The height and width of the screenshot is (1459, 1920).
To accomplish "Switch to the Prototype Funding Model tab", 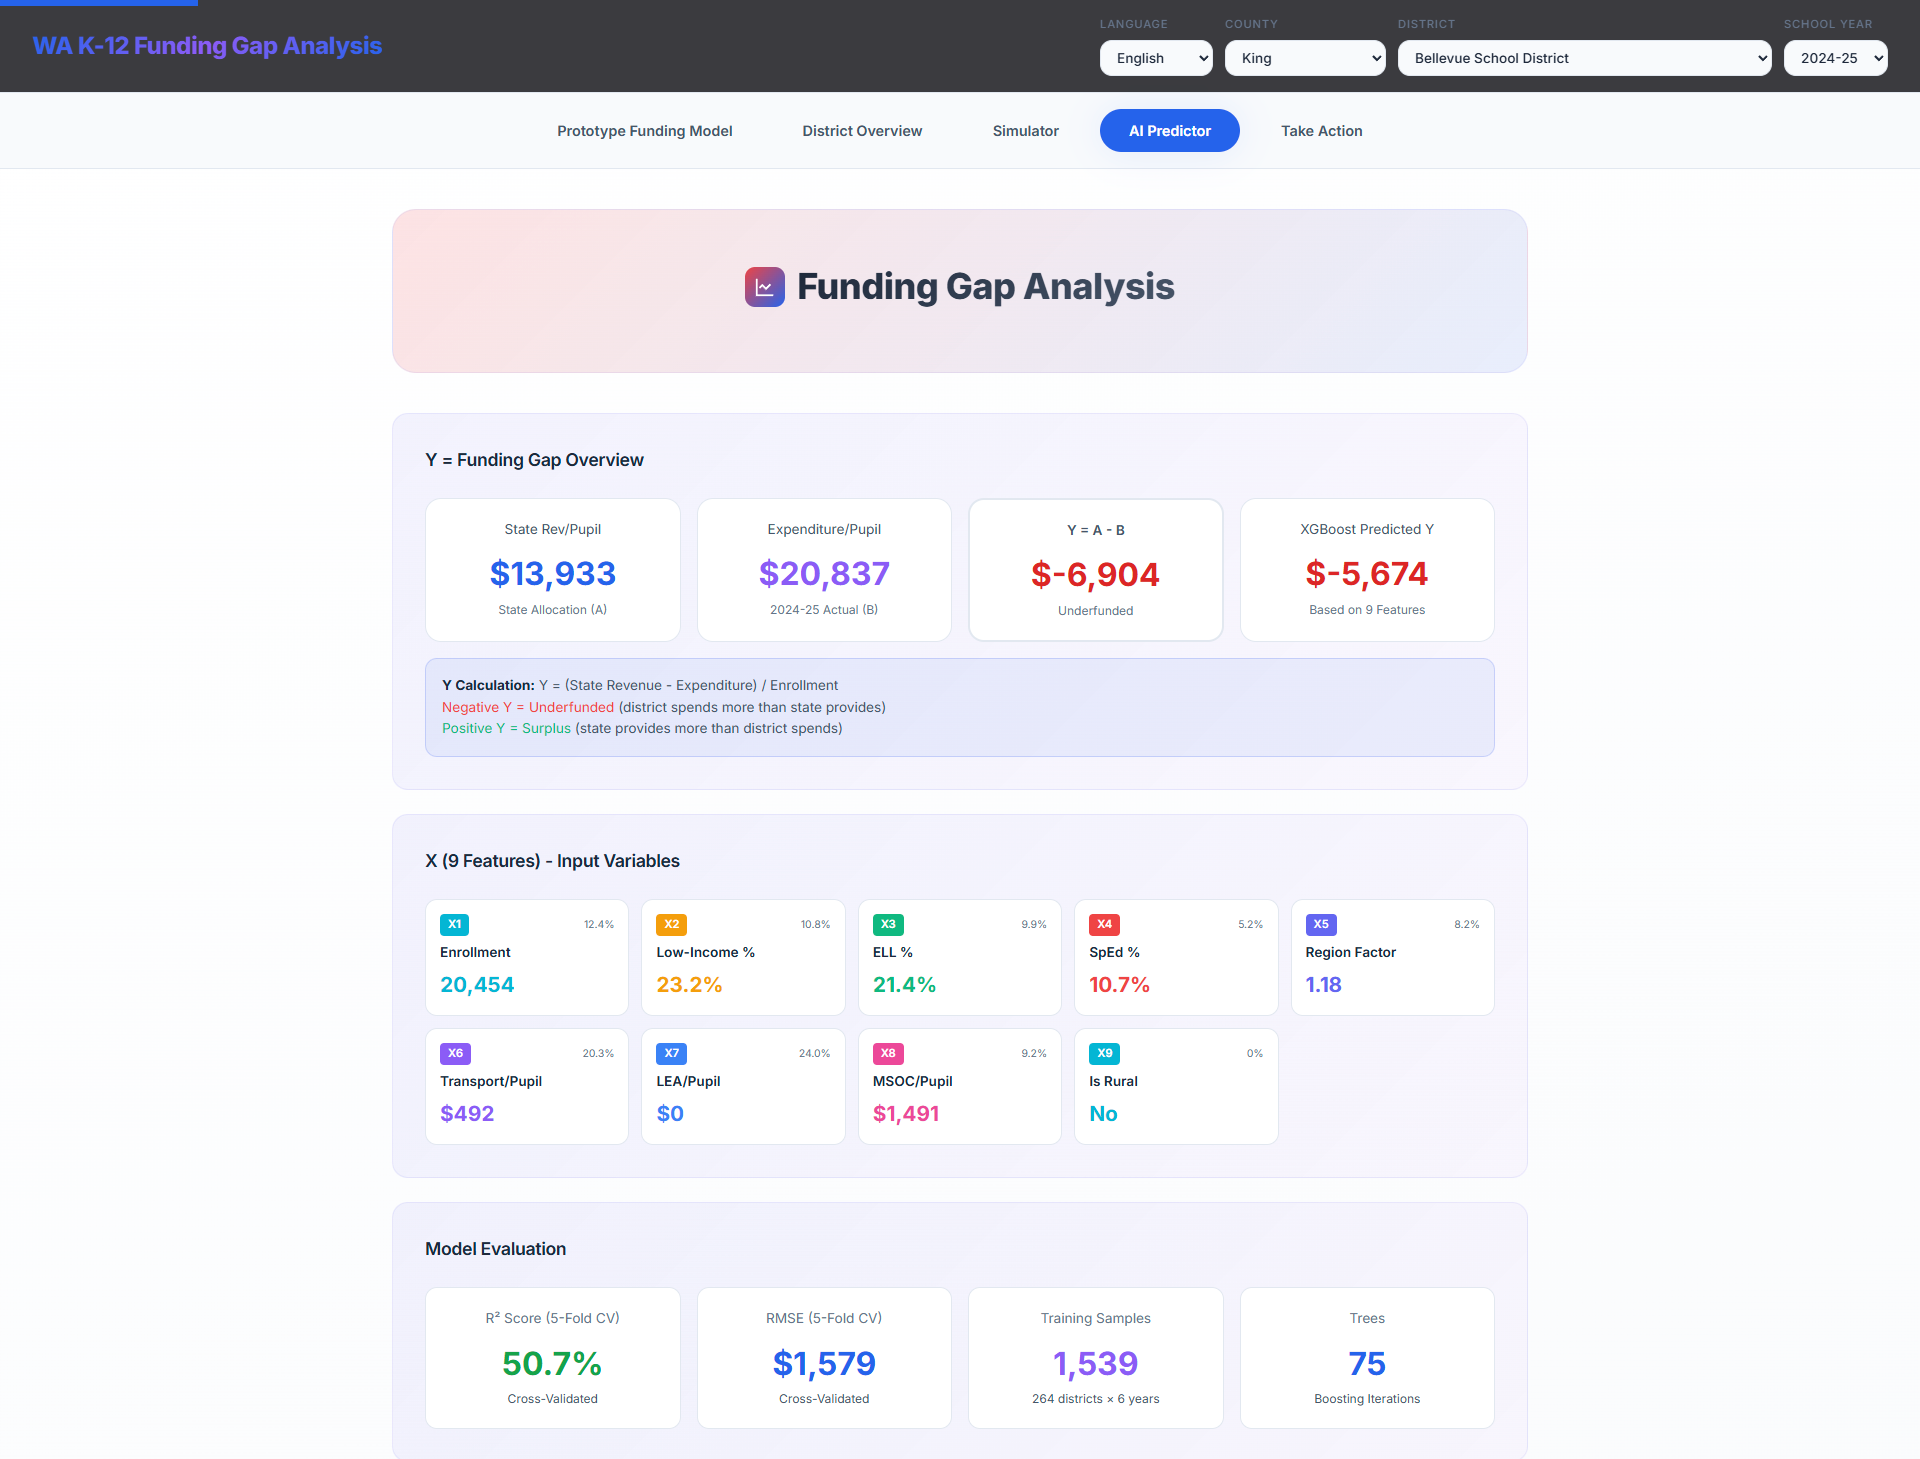I will [644, 131].
